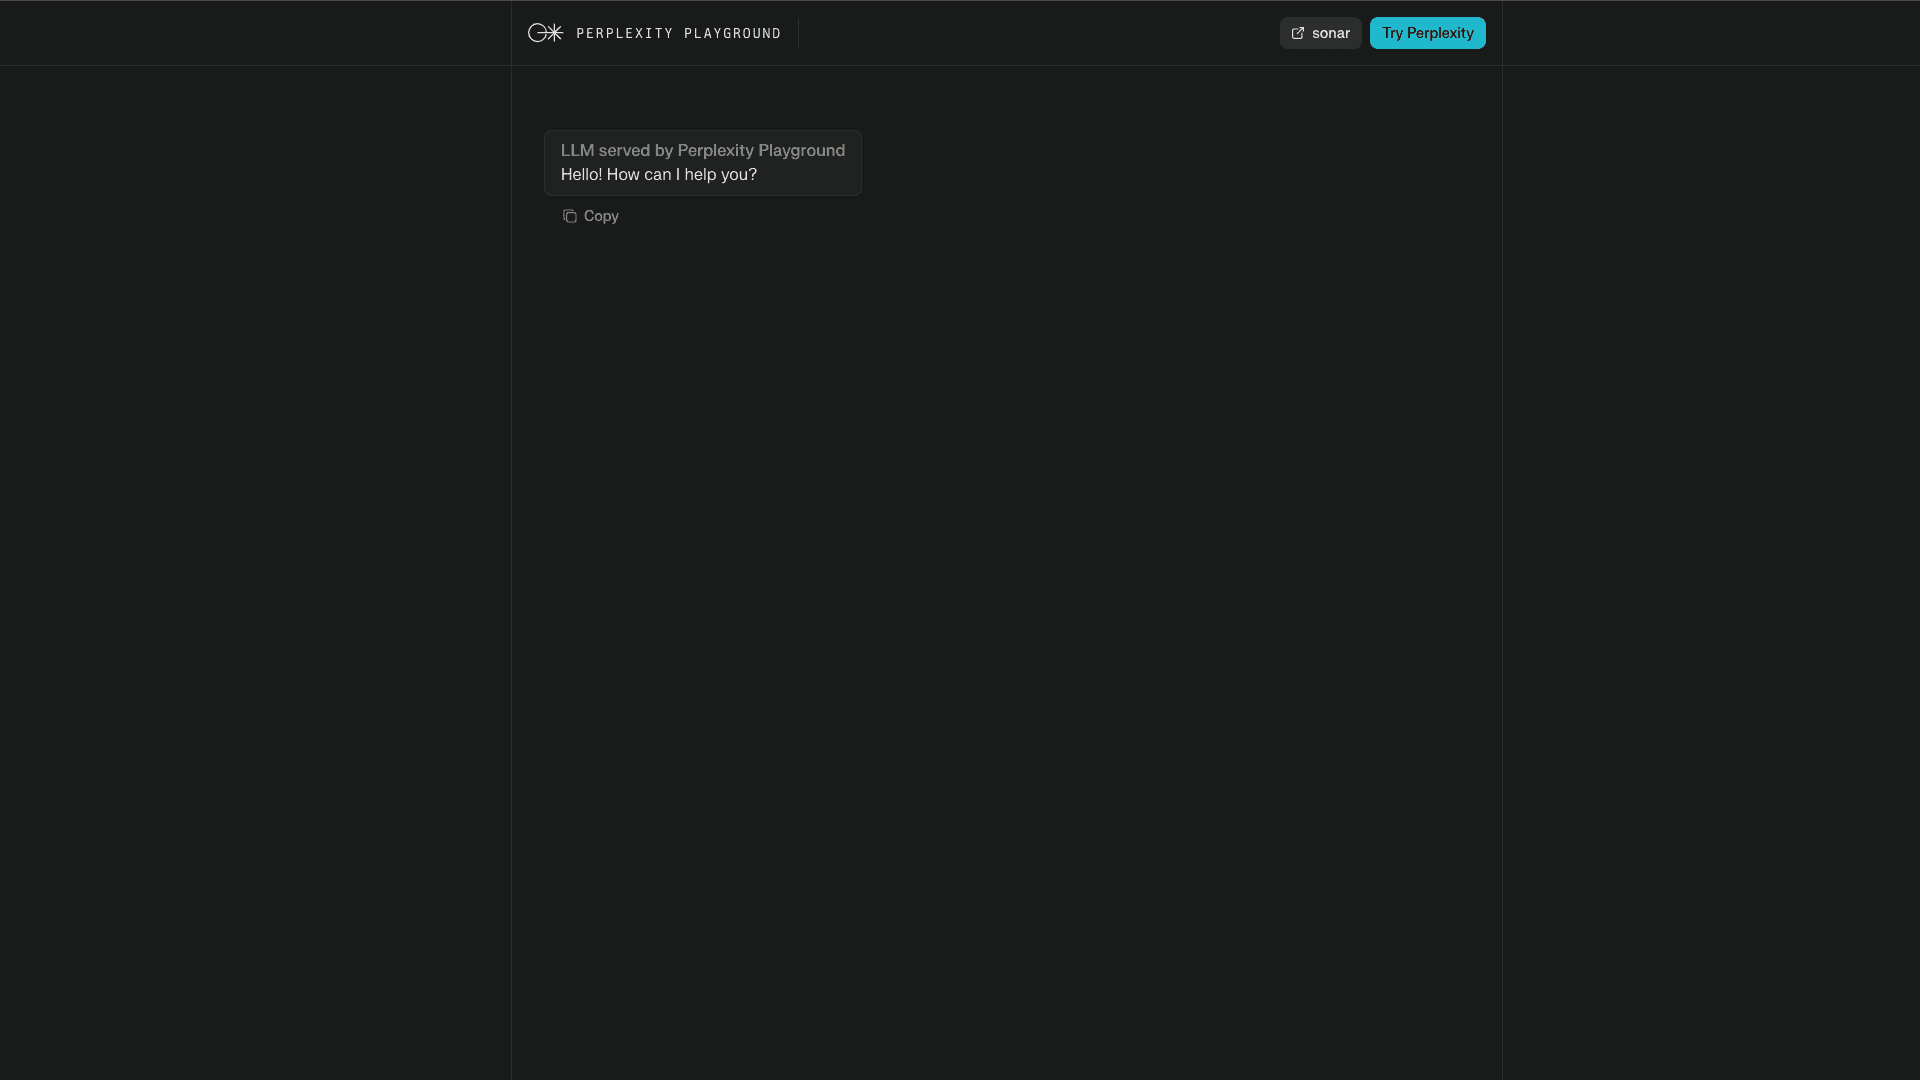Click the asterisk star of the logo
The height and width of the screenshot is (1080, 1920).
click(554, 33)
